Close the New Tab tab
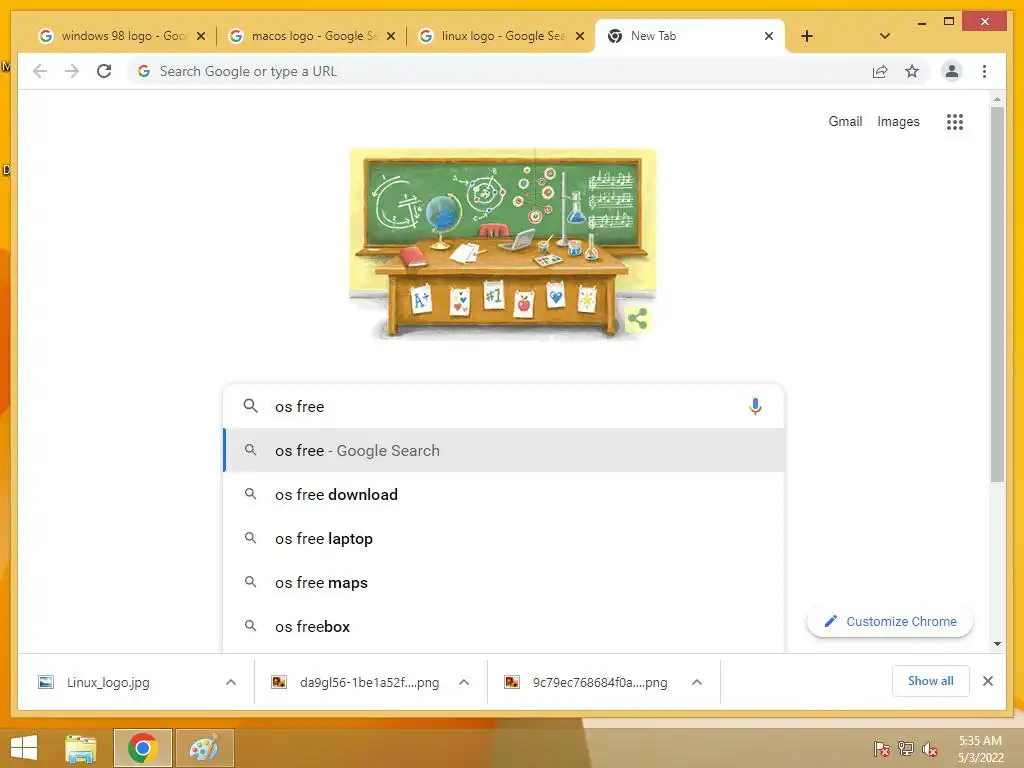 point(769,36)
